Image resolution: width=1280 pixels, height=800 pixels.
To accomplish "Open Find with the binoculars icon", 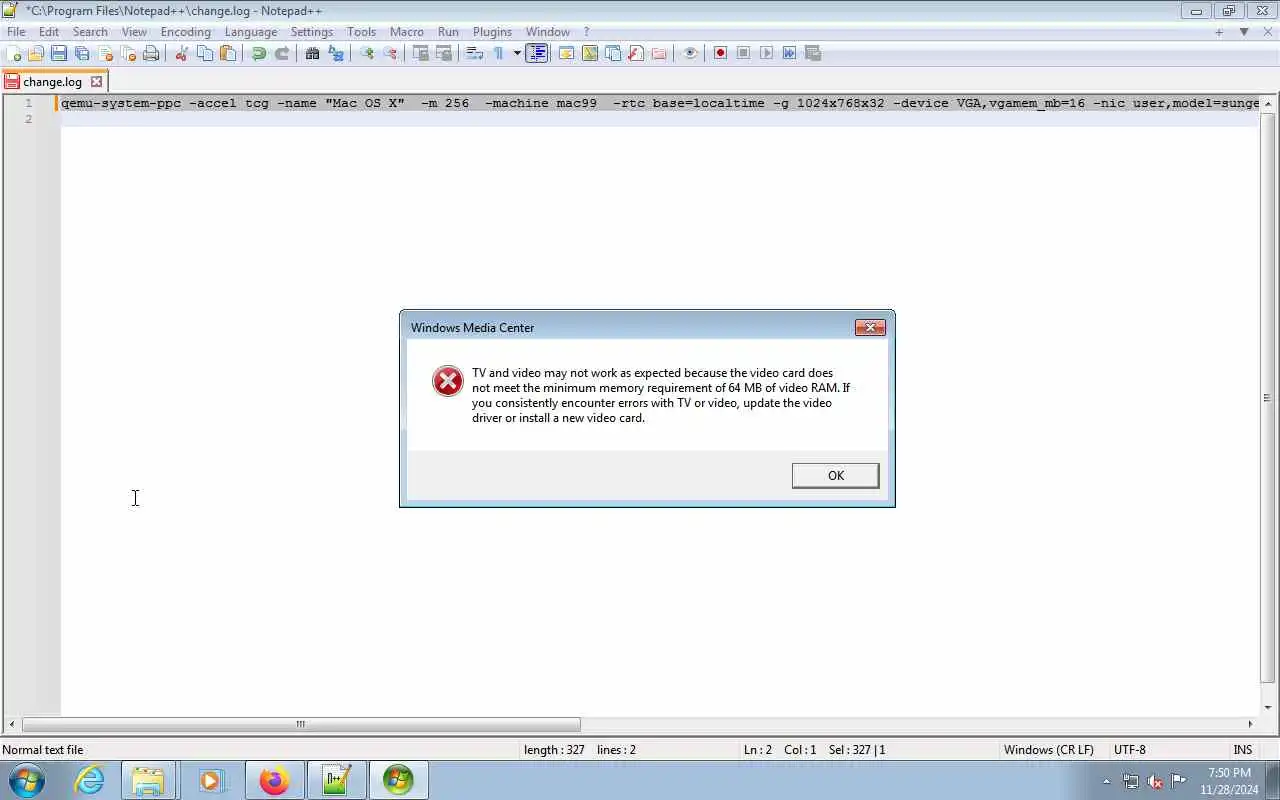I will (x=312, y=53).
